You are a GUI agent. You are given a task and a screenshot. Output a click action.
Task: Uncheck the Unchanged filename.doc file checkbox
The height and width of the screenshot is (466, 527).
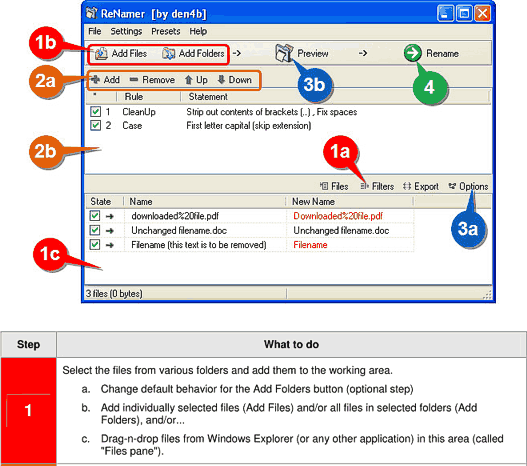pyautogui.click(x=95, y=230)
